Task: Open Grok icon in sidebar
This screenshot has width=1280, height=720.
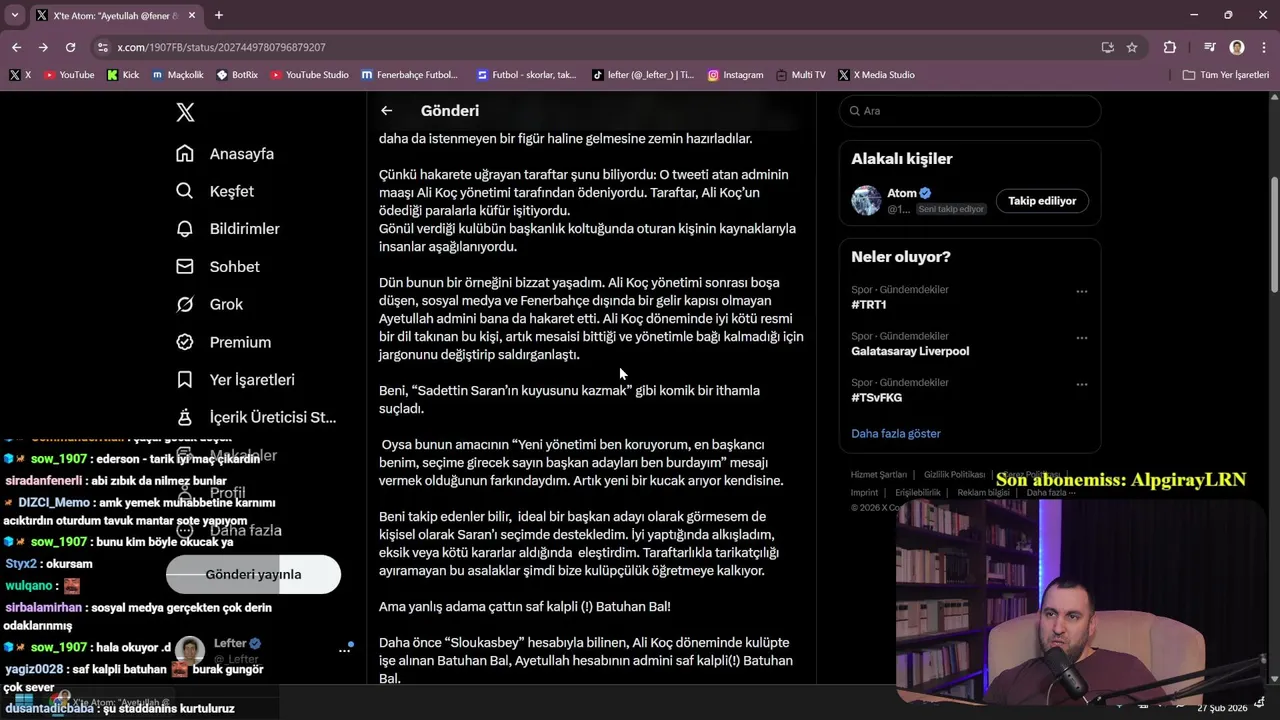Action: tap(185, 304)
